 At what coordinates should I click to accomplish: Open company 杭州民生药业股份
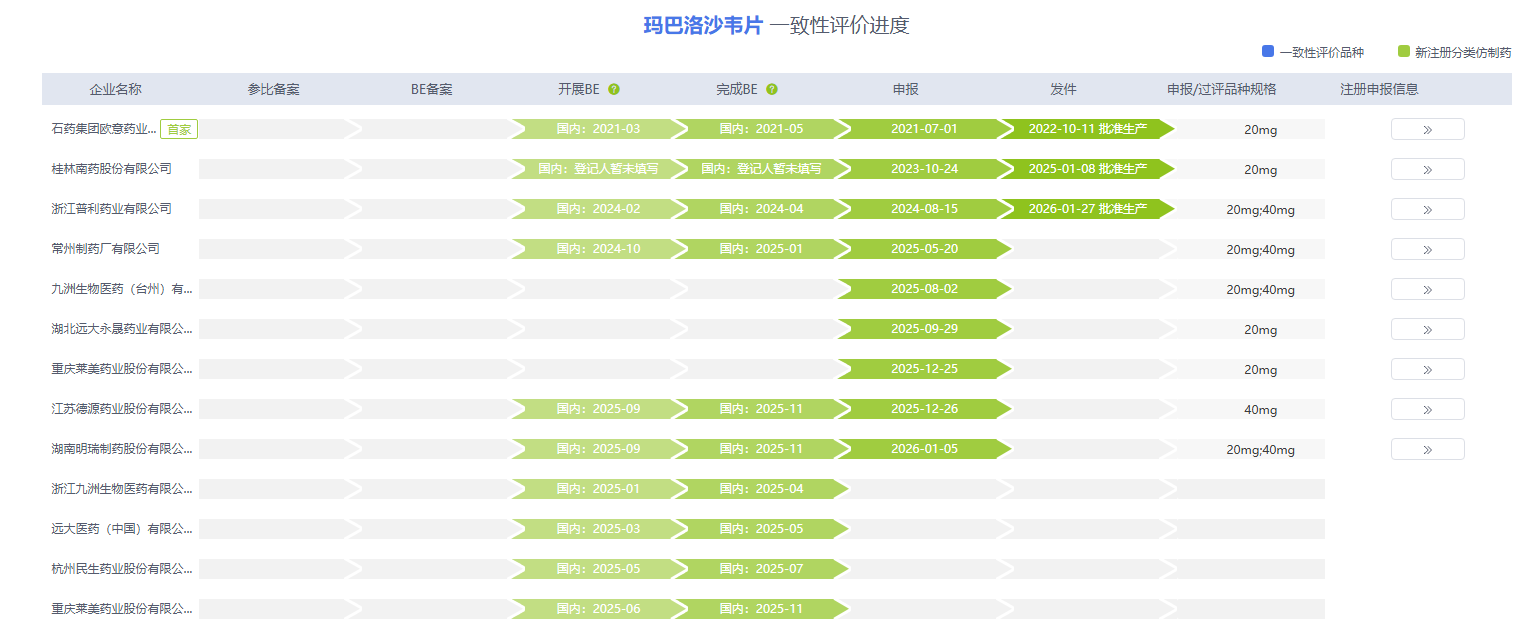(122, 569)
